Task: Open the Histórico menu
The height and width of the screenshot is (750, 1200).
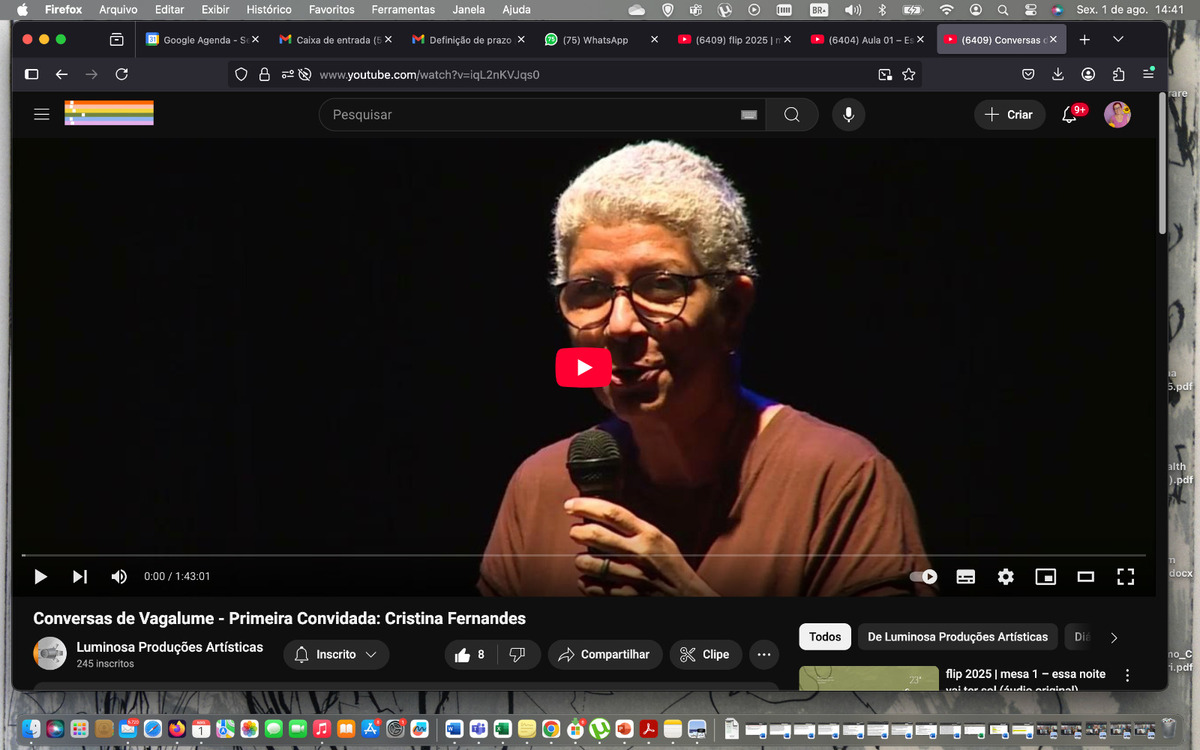Action: [x=268, y=9]
